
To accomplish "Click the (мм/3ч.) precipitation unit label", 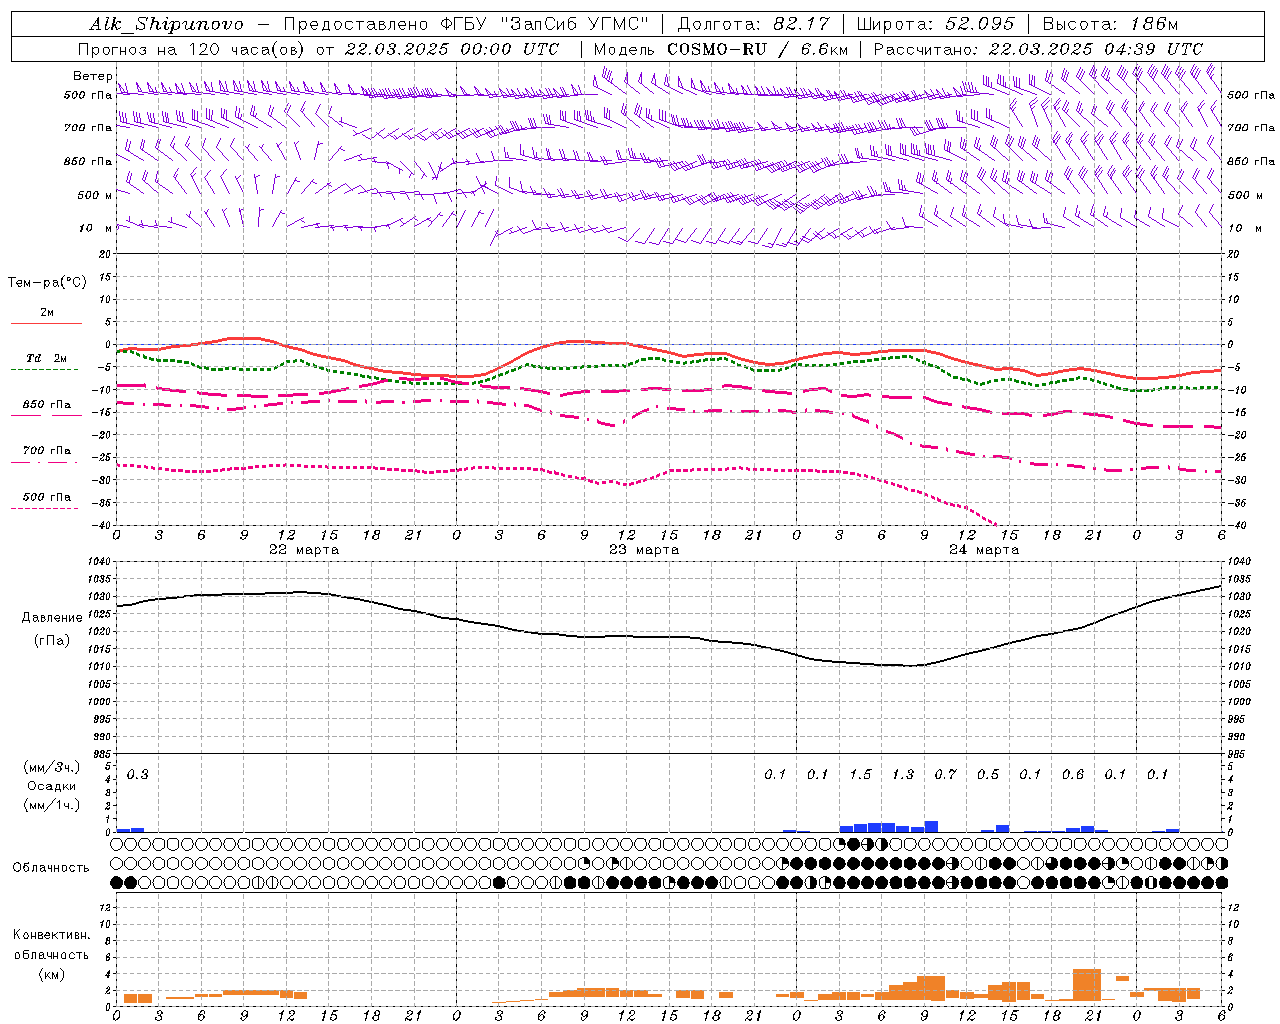I will [x=51, y=768].
